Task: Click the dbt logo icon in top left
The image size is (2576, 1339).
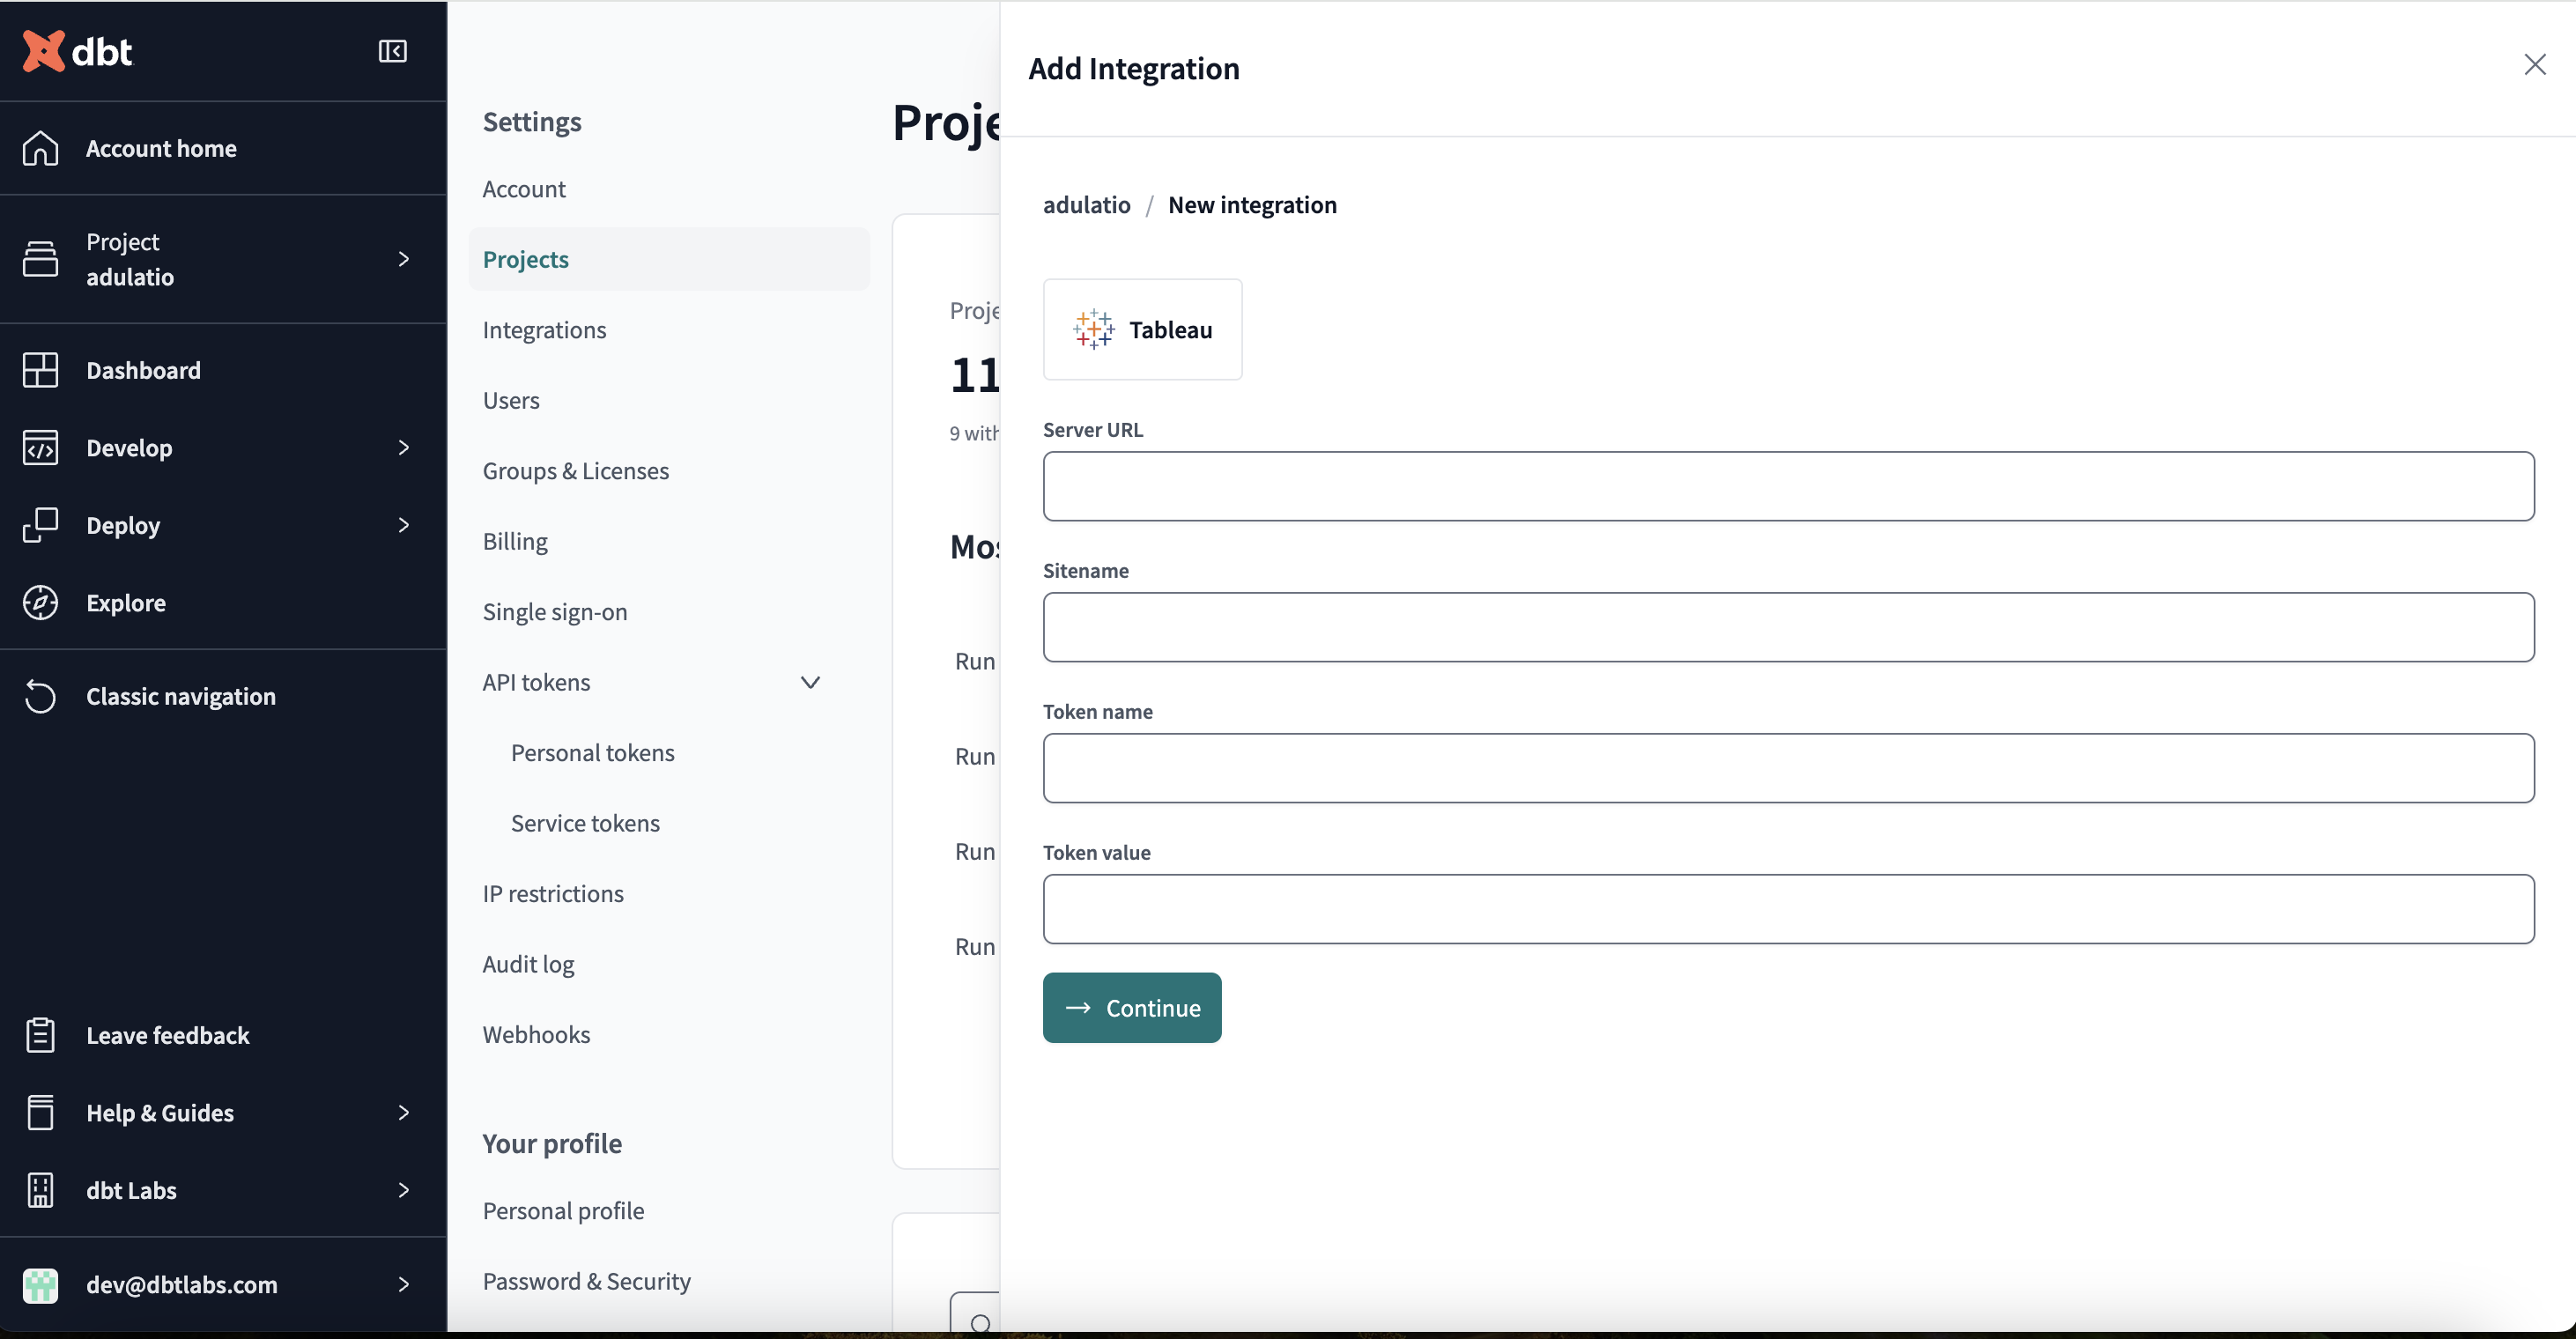Action: pos(44,49)
